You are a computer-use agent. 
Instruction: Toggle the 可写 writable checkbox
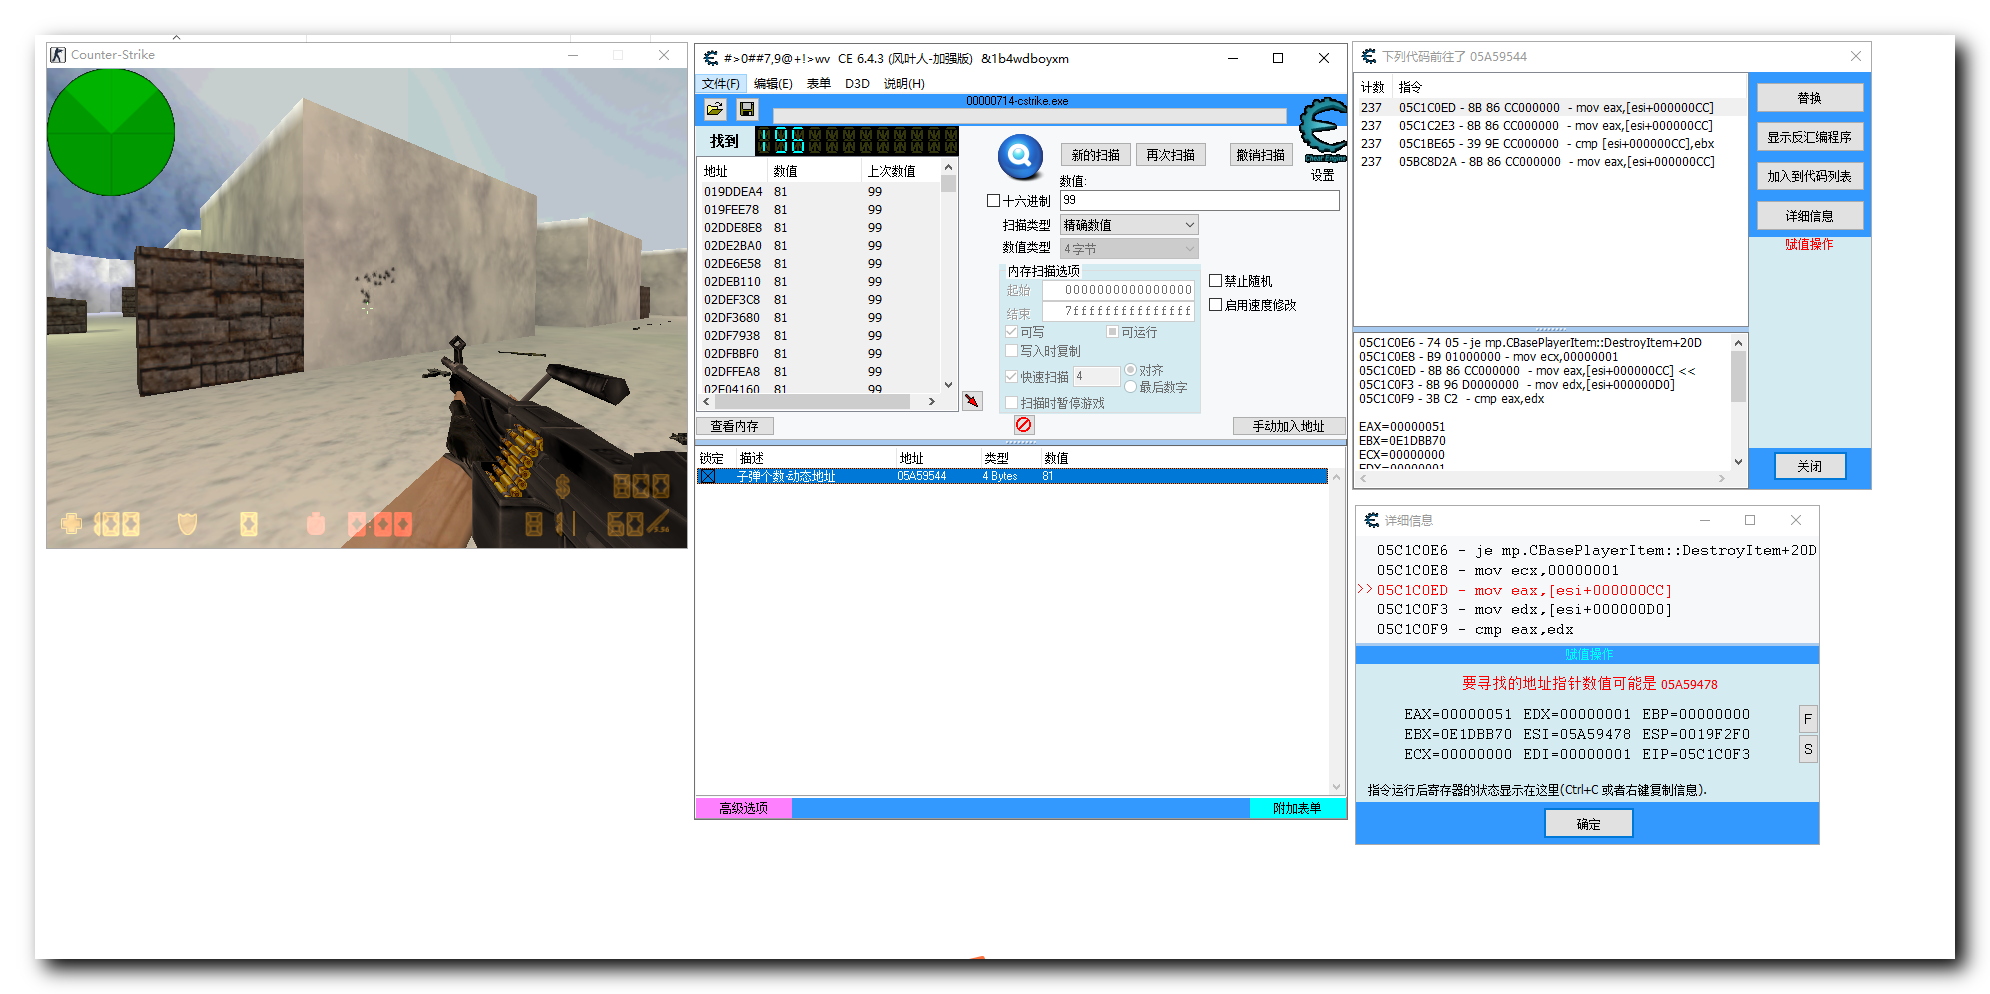pyautogui.click(x=1011, y=332)
